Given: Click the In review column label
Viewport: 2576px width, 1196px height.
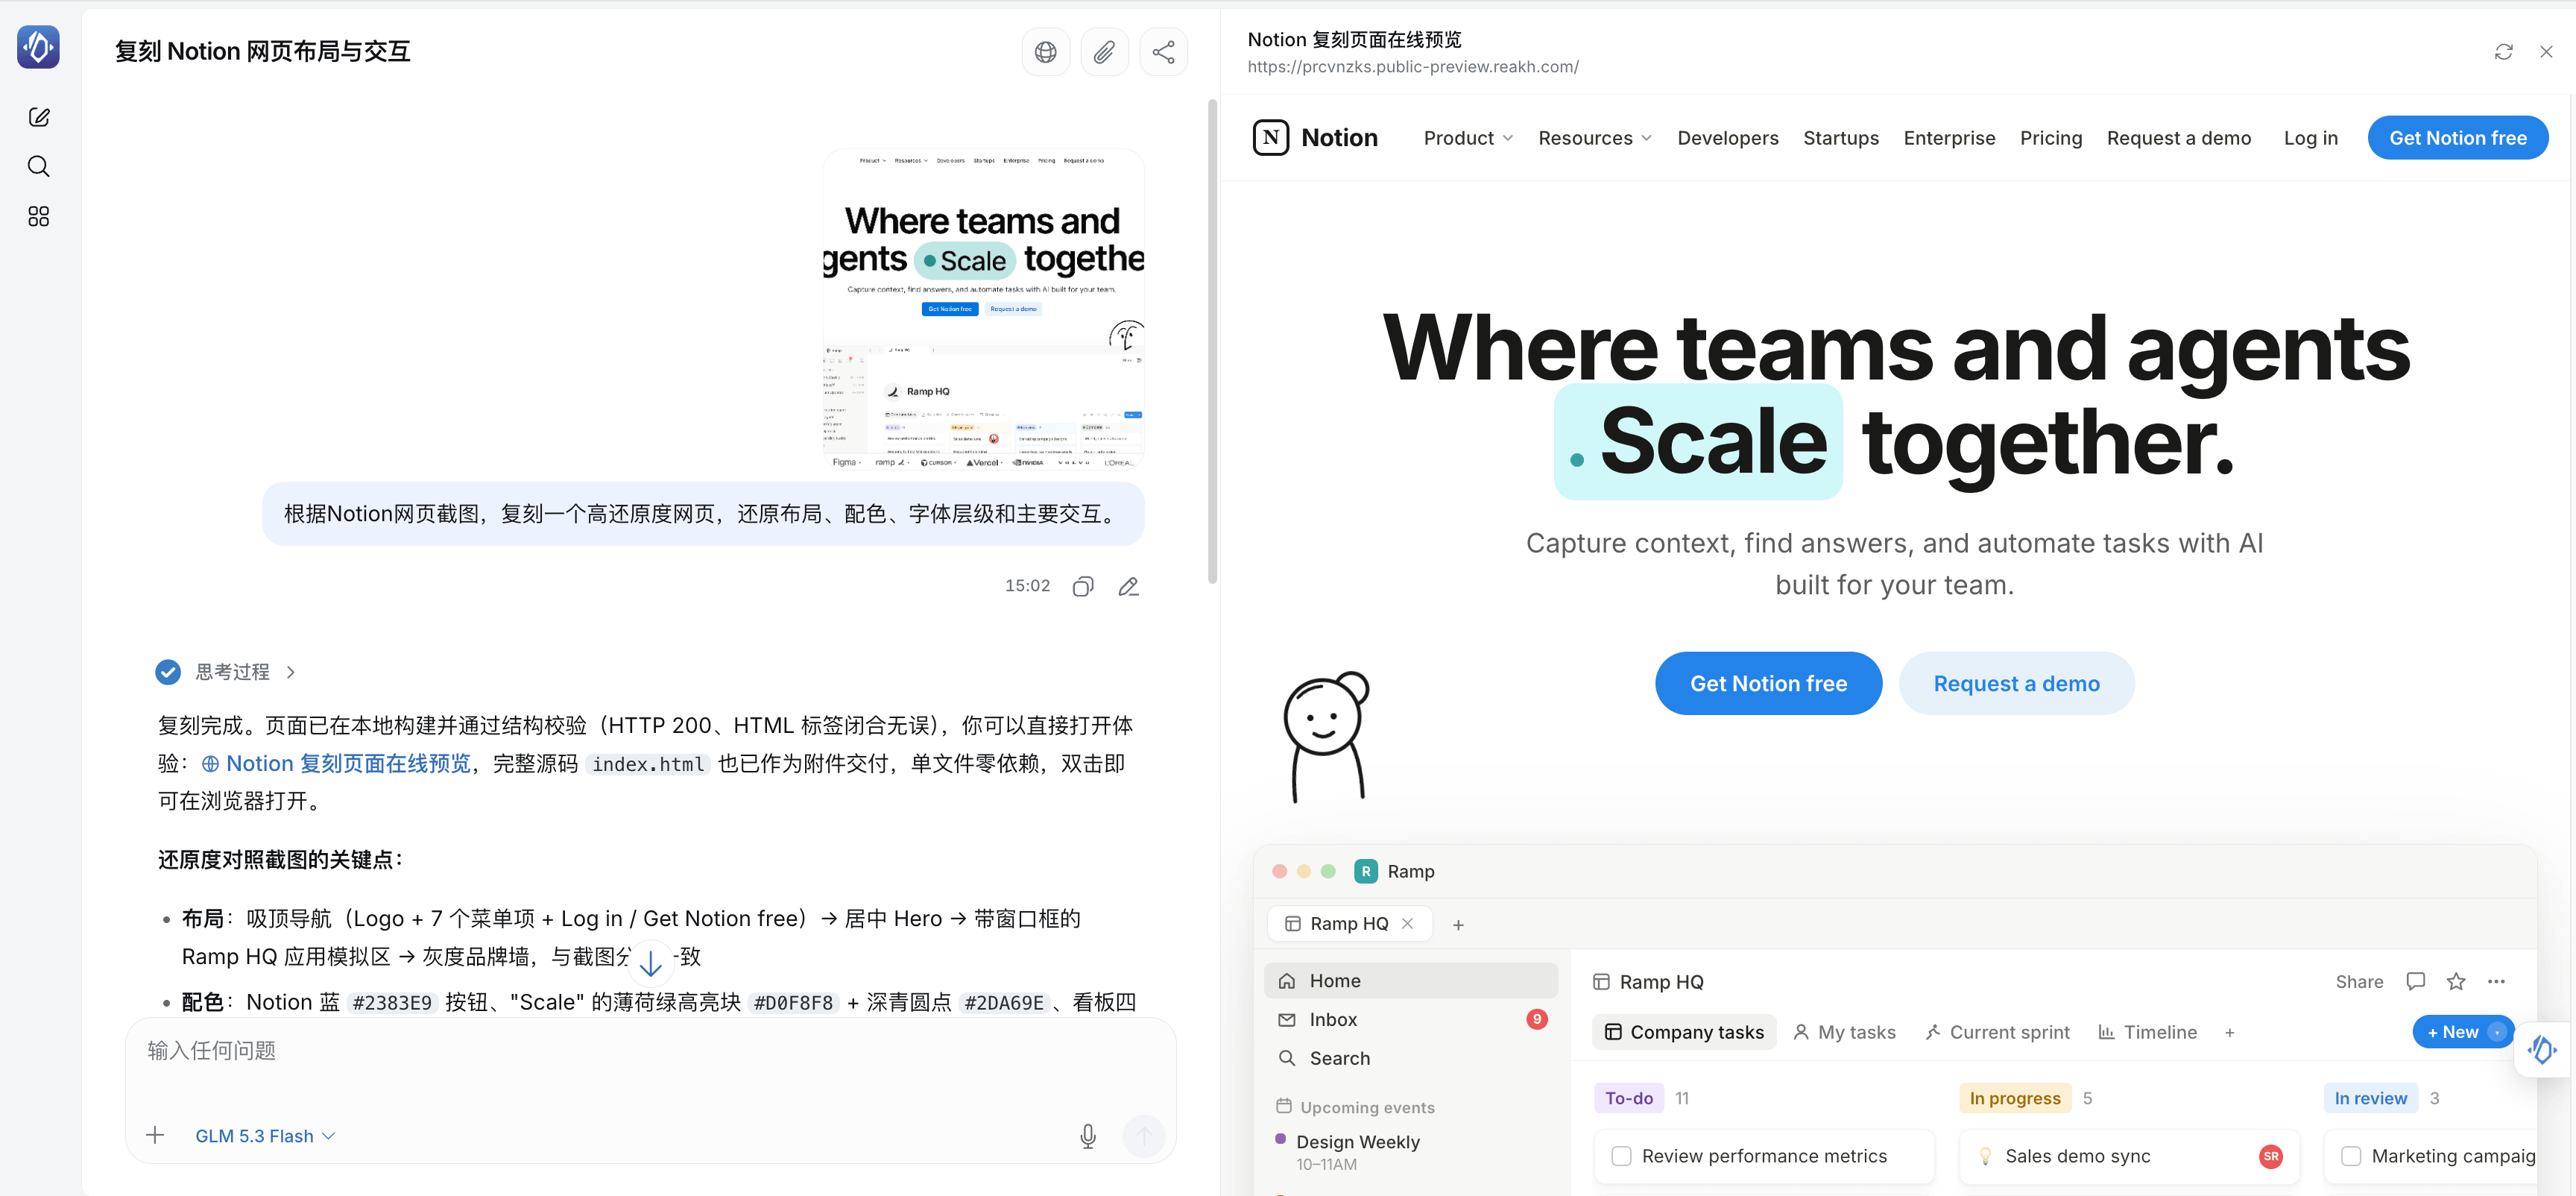Looking at the screenshot, I should coord(2370,1098).
